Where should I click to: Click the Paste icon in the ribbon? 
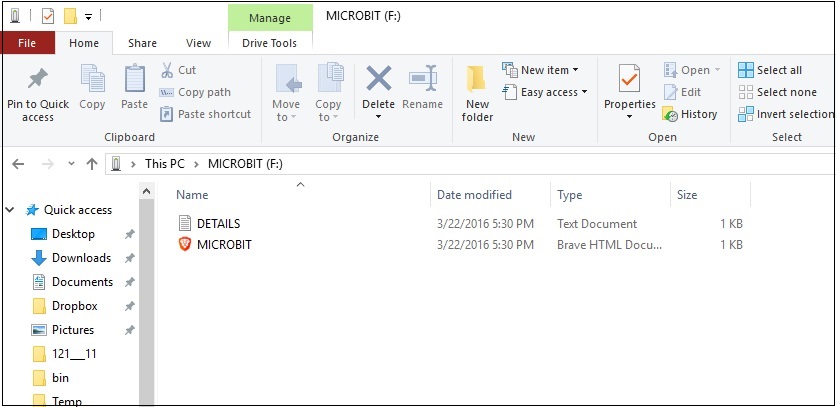pyautogui.click(x=134, y=80)
